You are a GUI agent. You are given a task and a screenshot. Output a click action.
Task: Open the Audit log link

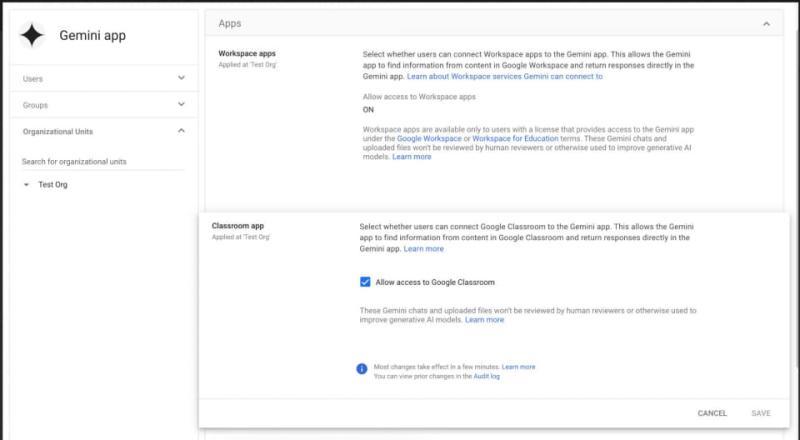487,376
